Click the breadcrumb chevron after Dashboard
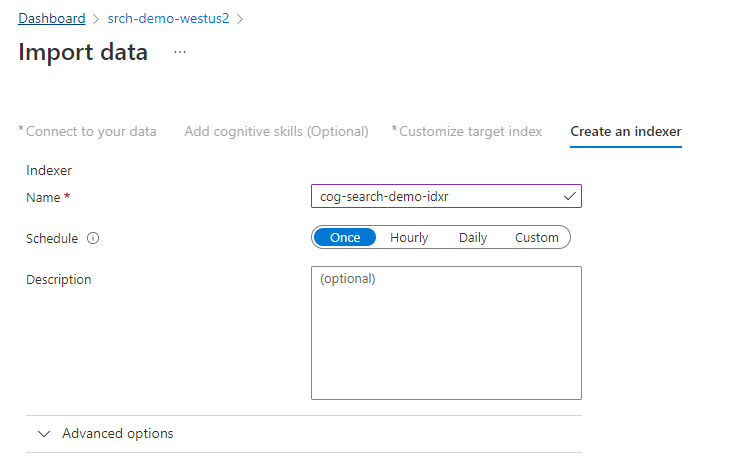 point(94,19)
